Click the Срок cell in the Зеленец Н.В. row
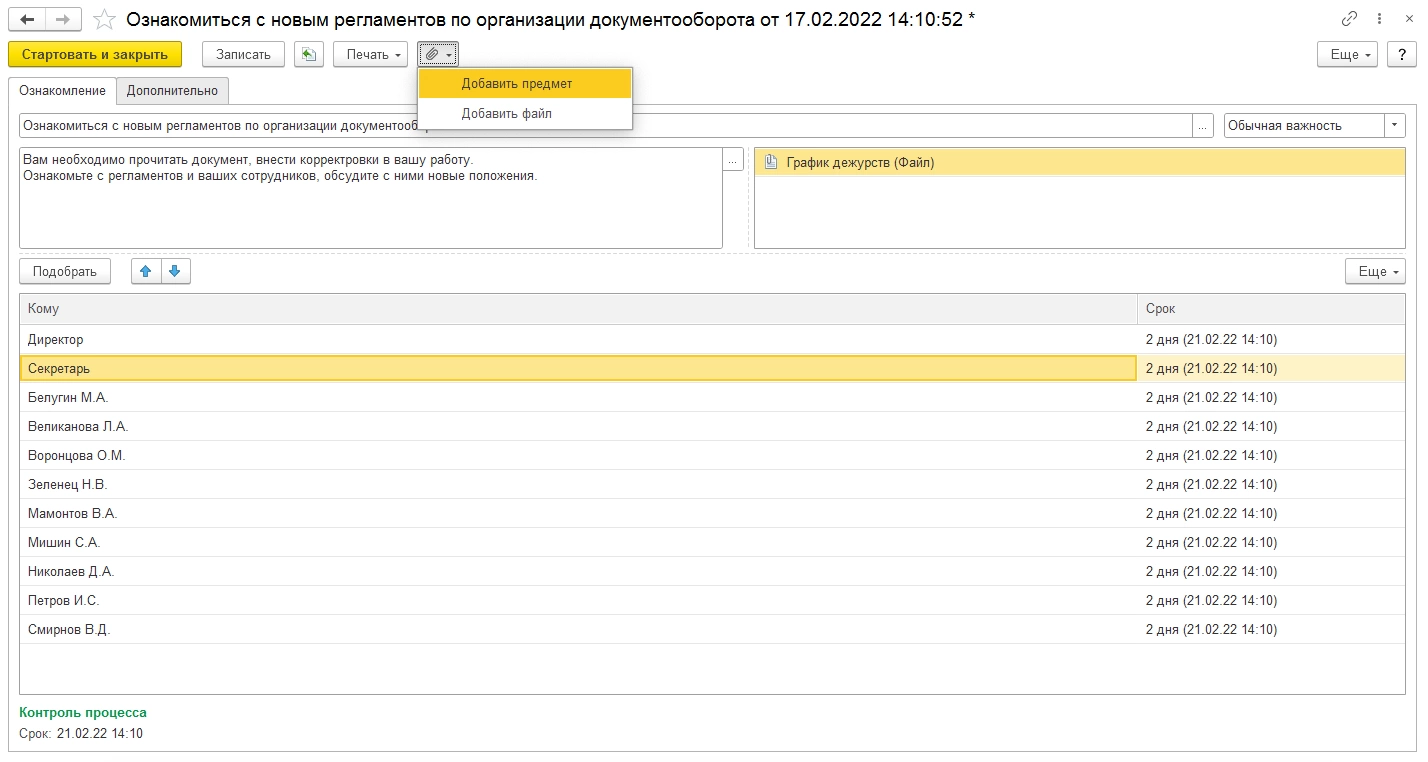 click(x=1271, y=484)
